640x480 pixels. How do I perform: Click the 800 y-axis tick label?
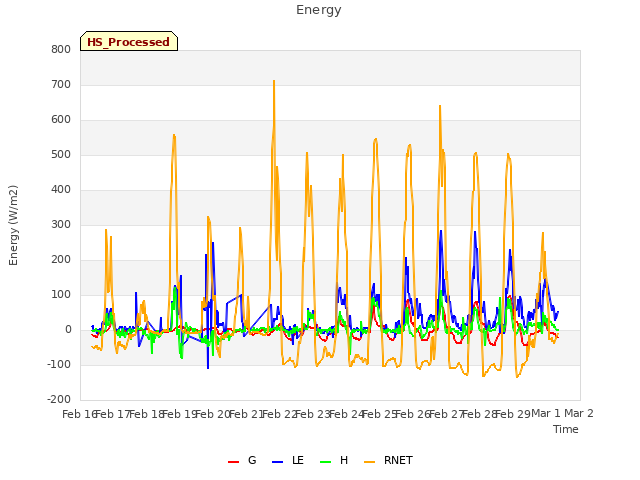(61, 49)
